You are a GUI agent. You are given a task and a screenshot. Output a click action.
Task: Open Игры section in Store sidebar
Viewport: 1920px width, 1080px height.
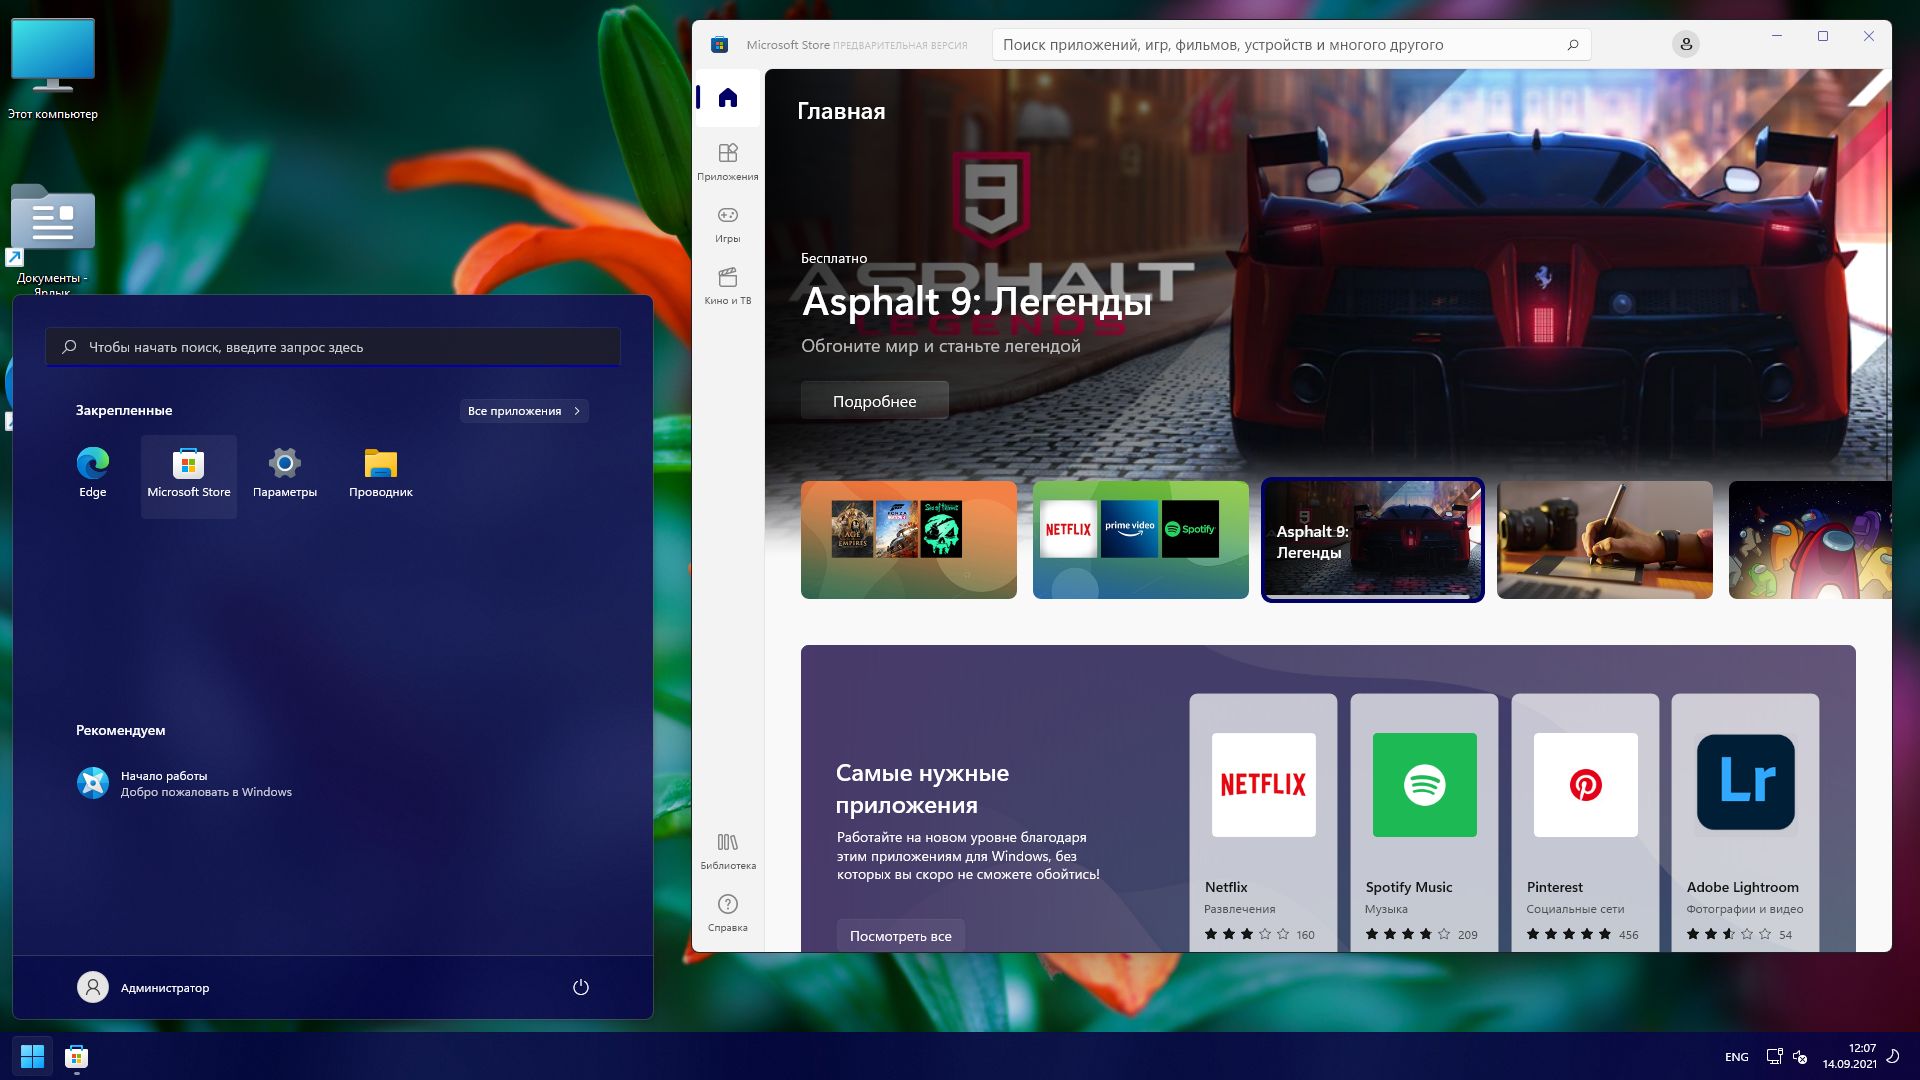(727, 223)
